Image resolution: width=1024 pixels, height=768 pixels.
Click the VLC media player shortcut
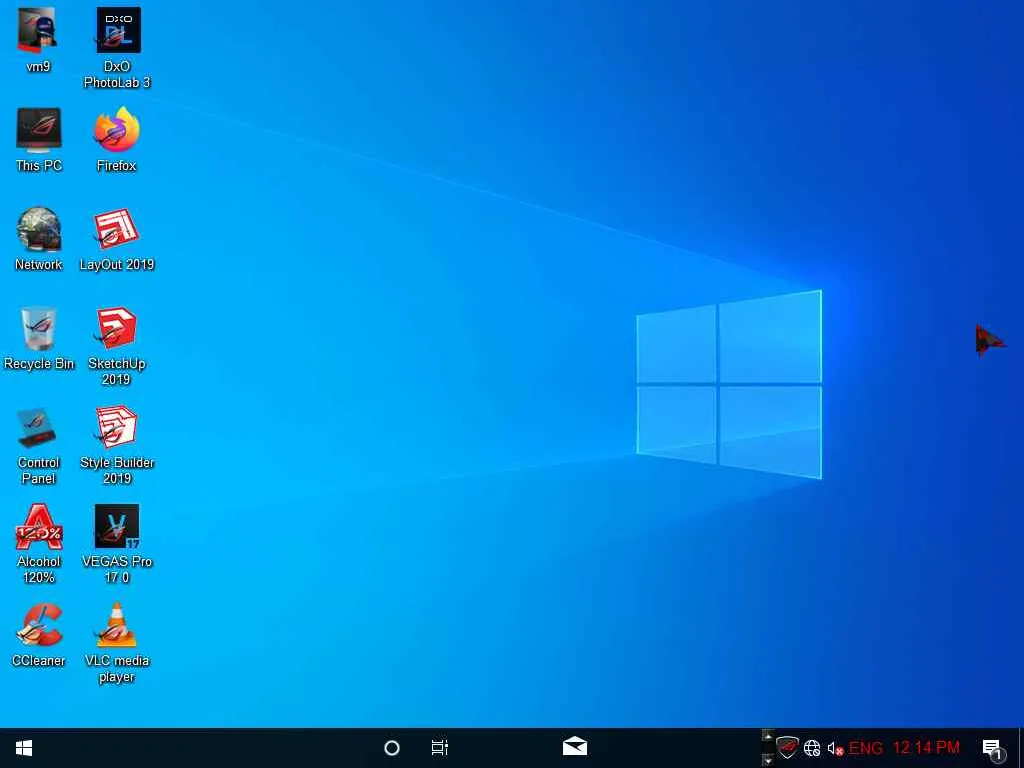117,643
